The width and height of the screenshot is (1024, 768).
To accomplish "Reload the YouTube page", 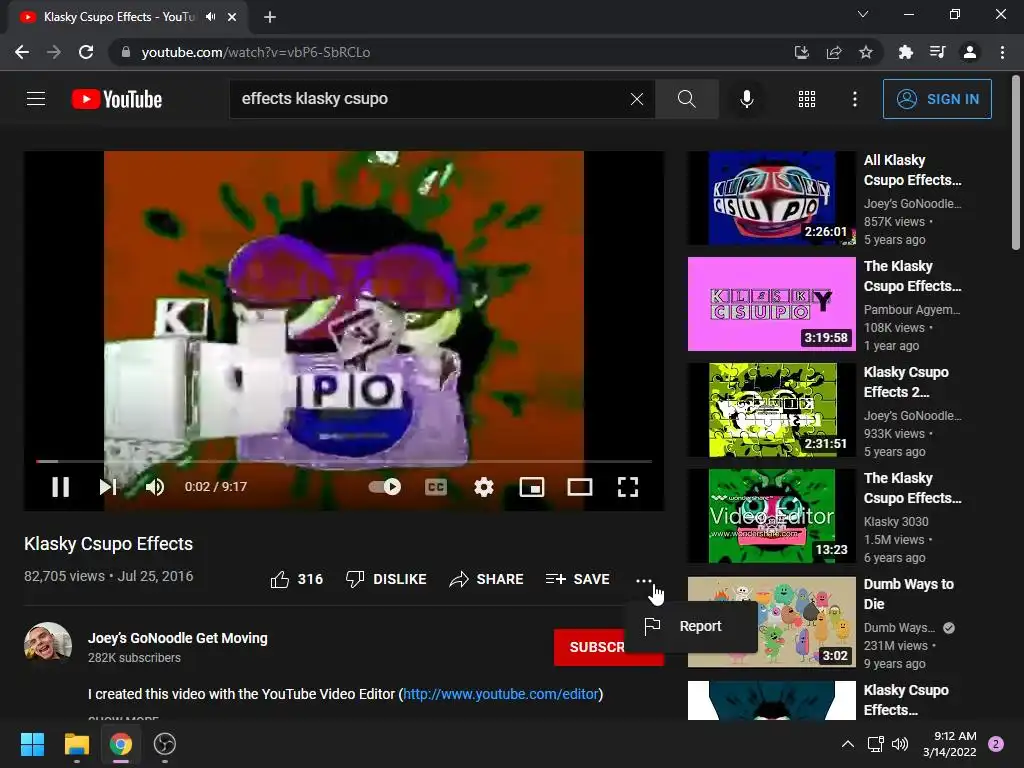I will click(86, 52).
